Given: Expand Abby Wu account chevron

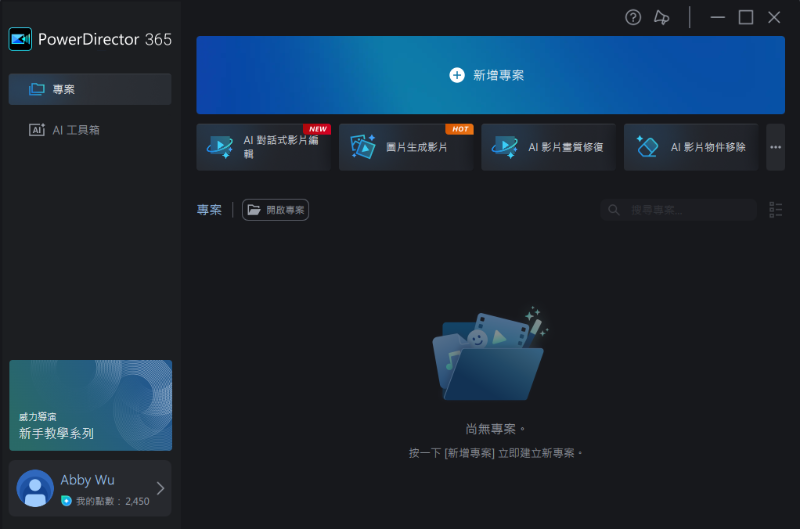Looking at the screenshot, I should (160, 488).
